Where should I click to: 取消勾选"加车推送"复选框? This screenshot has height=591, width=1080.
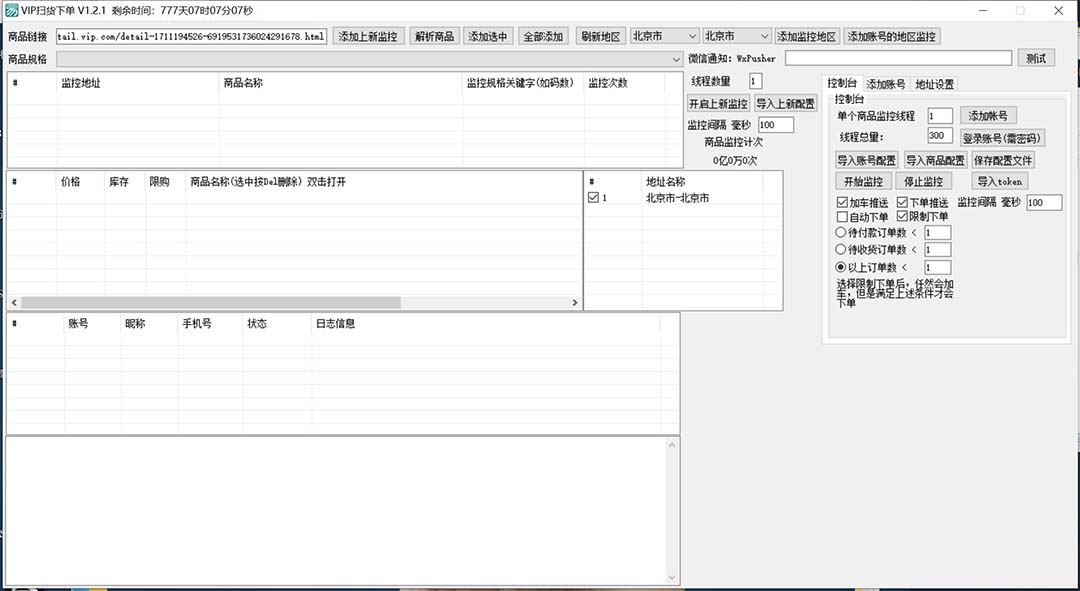point(842,202)
